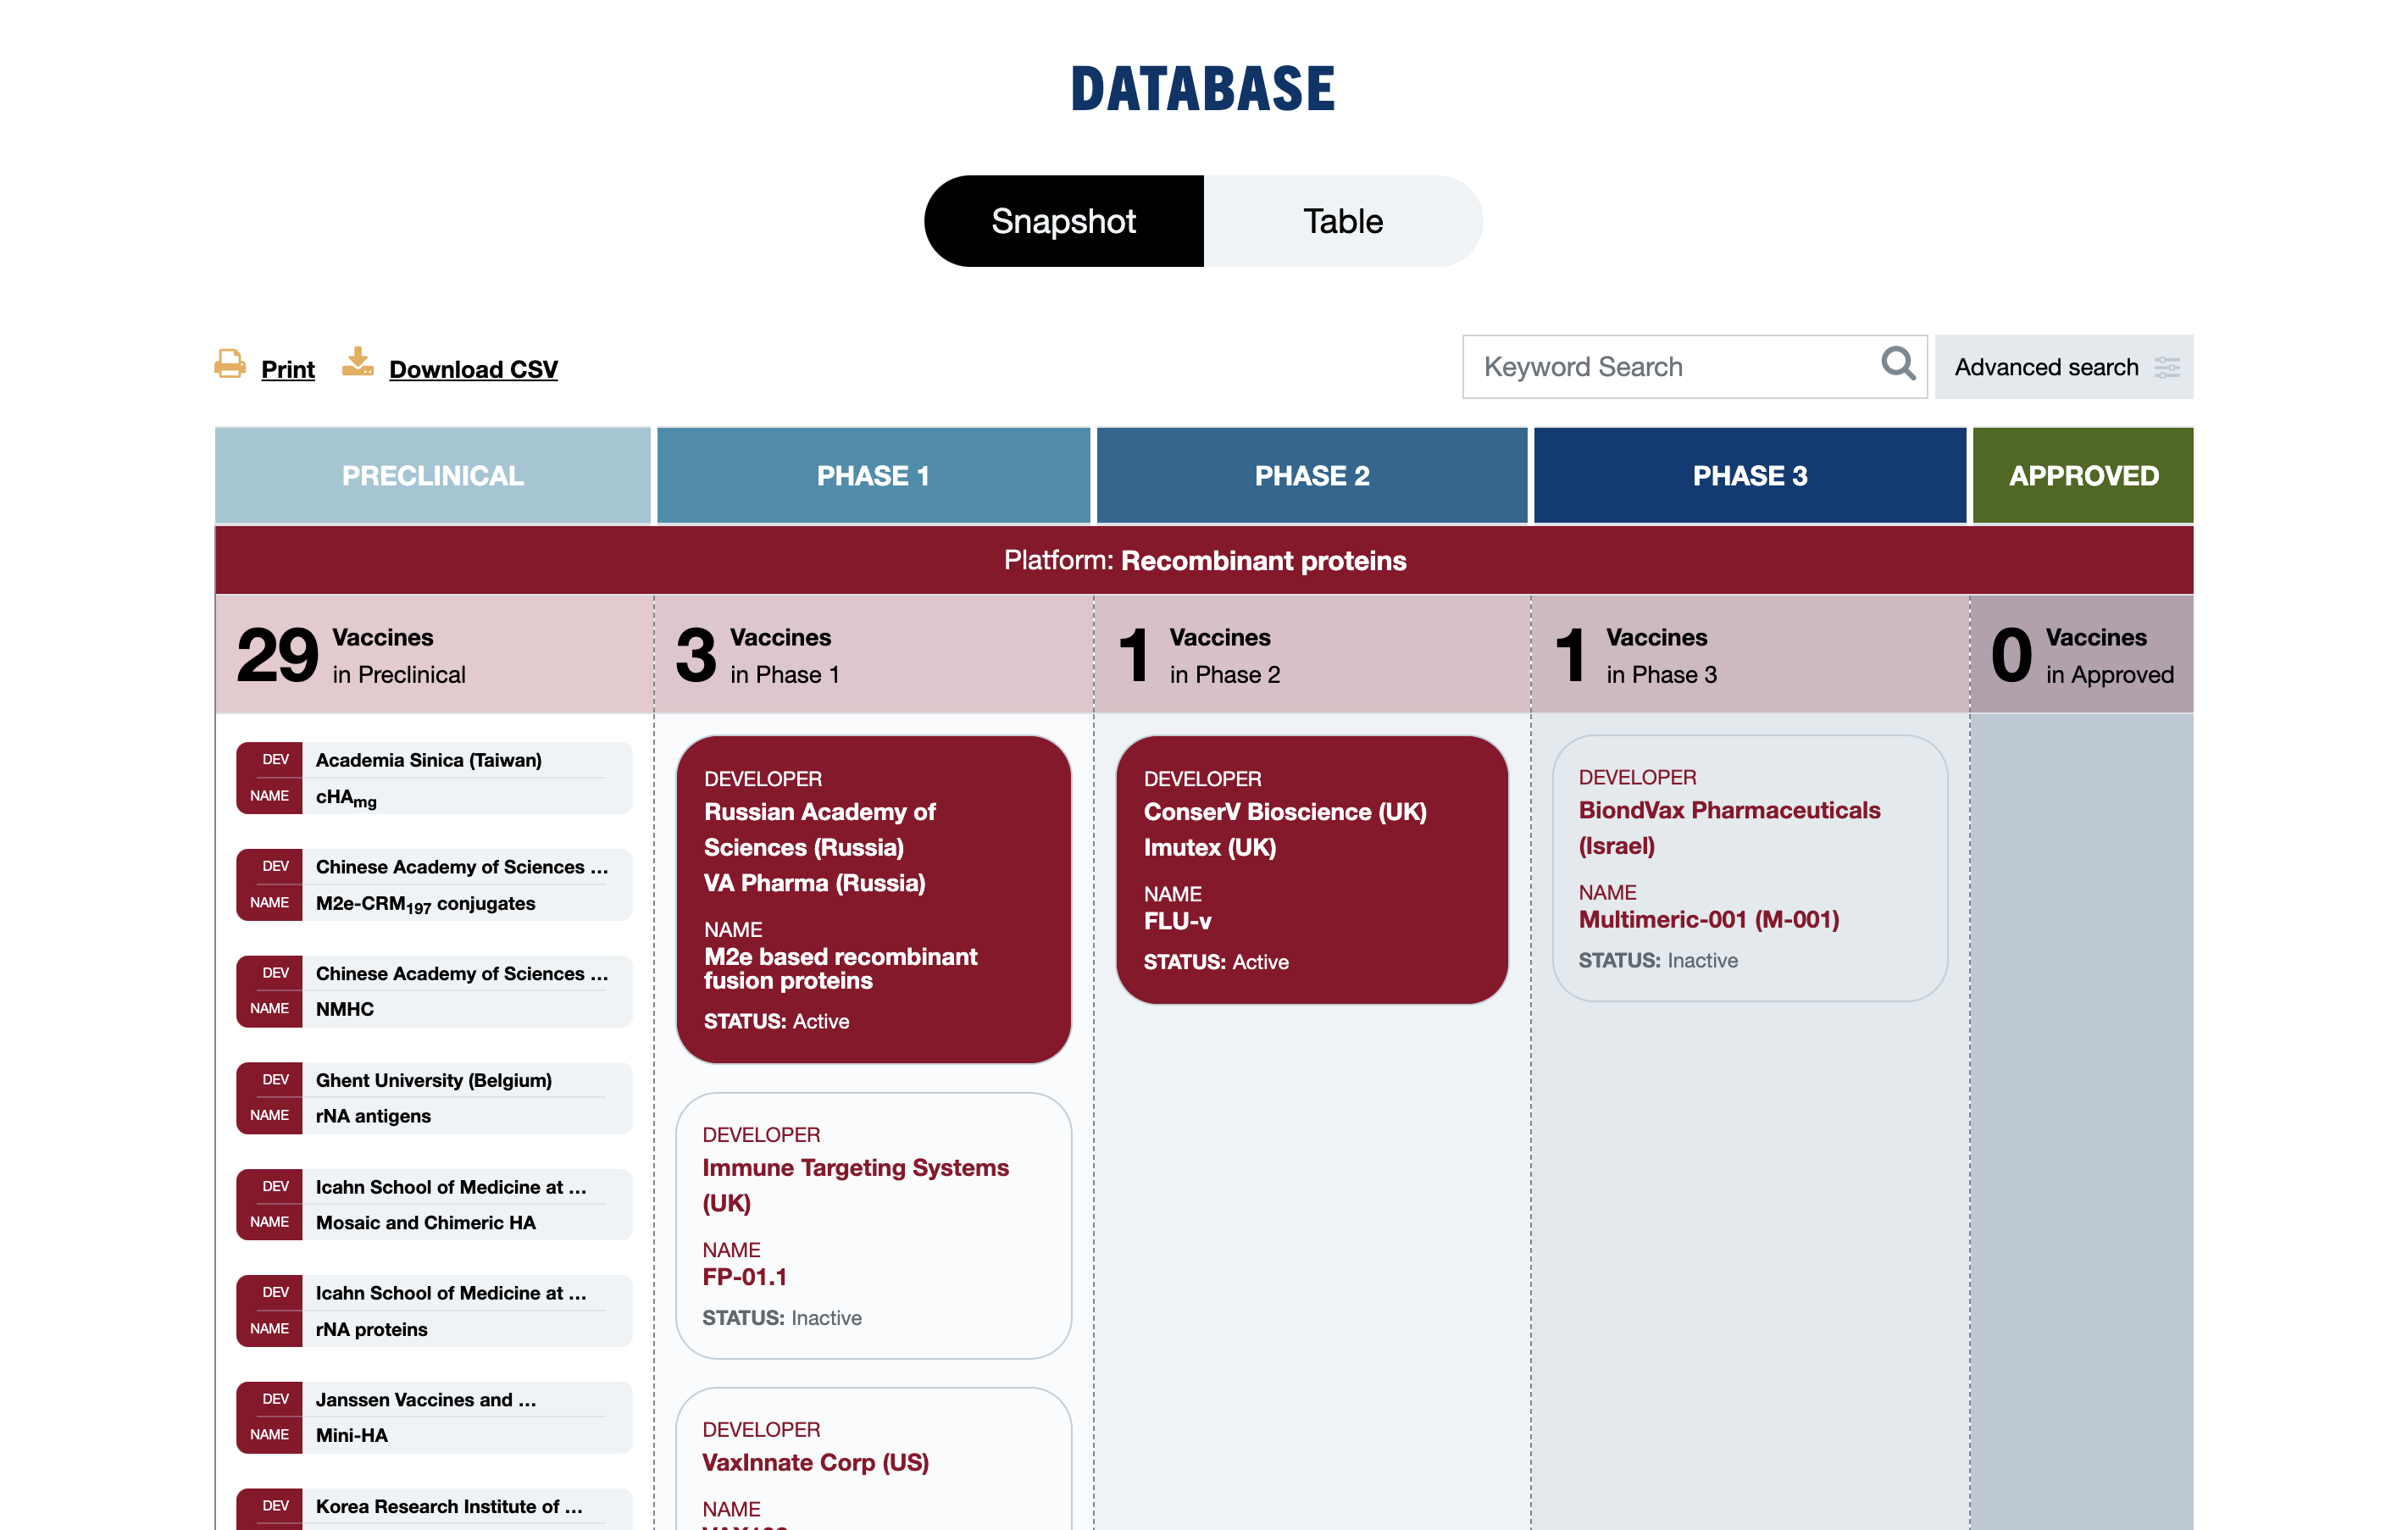Select the PHASE 1 column header
2408x1530 pixels.
872,475
